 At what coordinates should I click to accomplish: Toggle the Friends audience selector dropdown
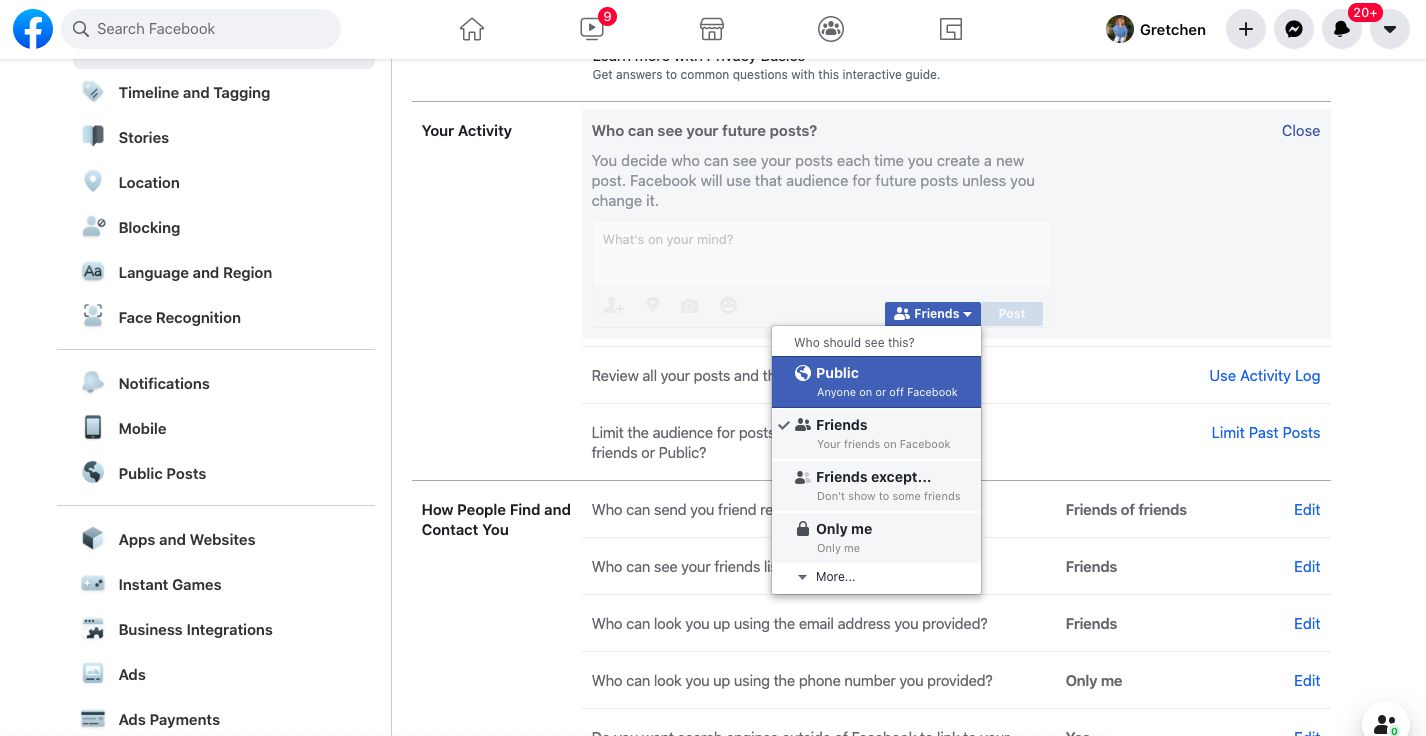pyautogui.click(x=932, y=314)
